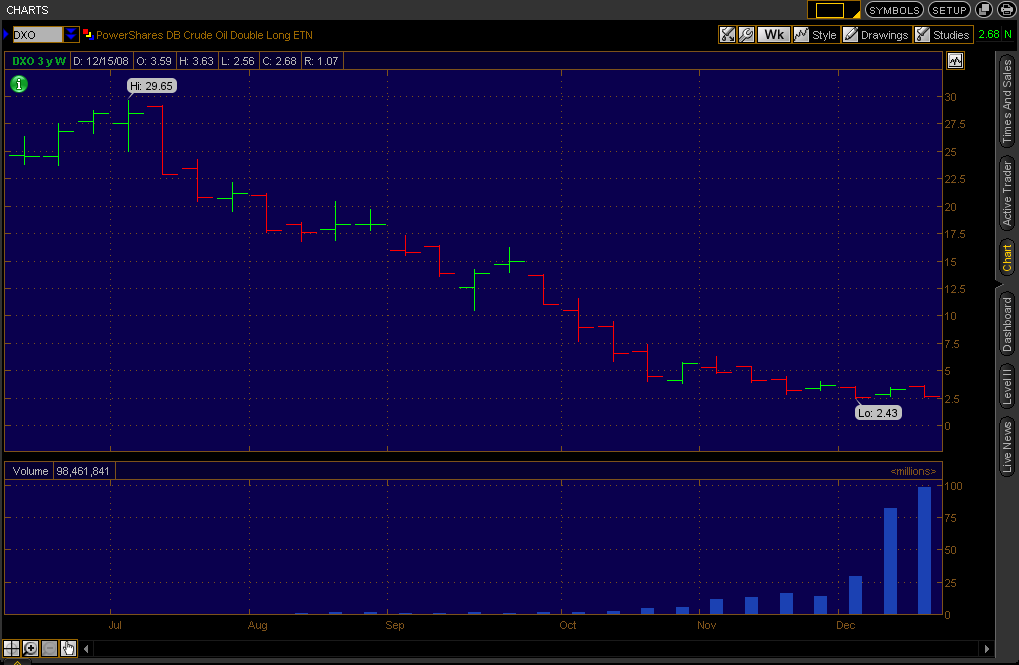Click the scroll left arrow
This screenshot has height=665, width=1019.
[86, 648]
